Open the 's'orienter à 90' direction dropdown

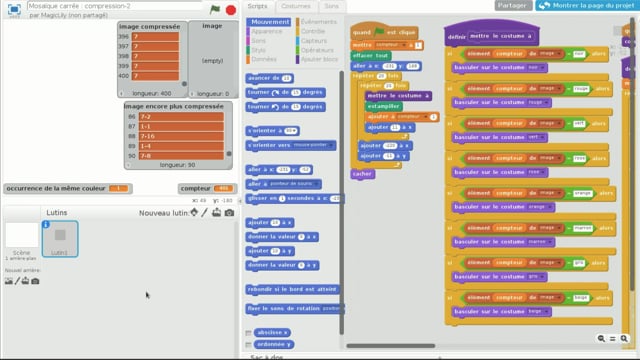(294, 131)
